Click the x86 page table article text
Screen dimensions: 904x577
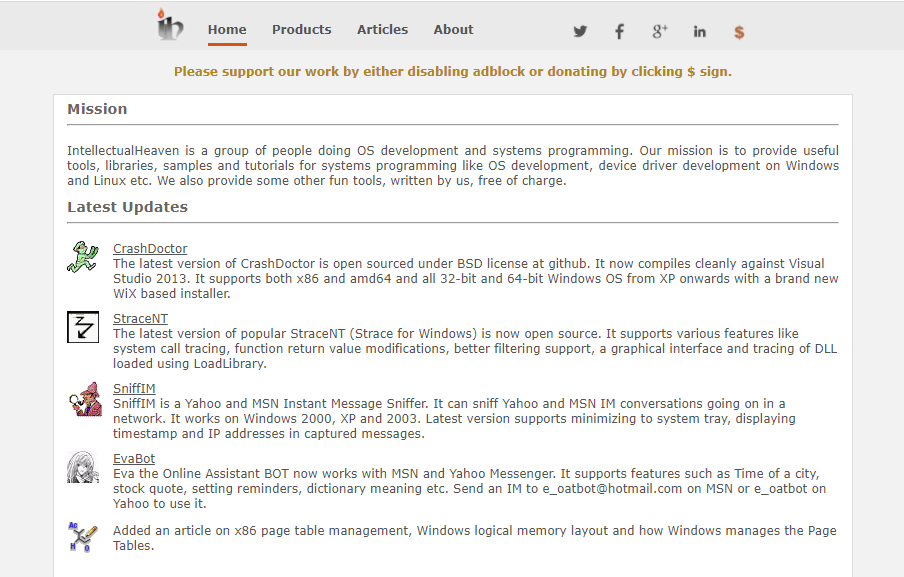(474, 538)
